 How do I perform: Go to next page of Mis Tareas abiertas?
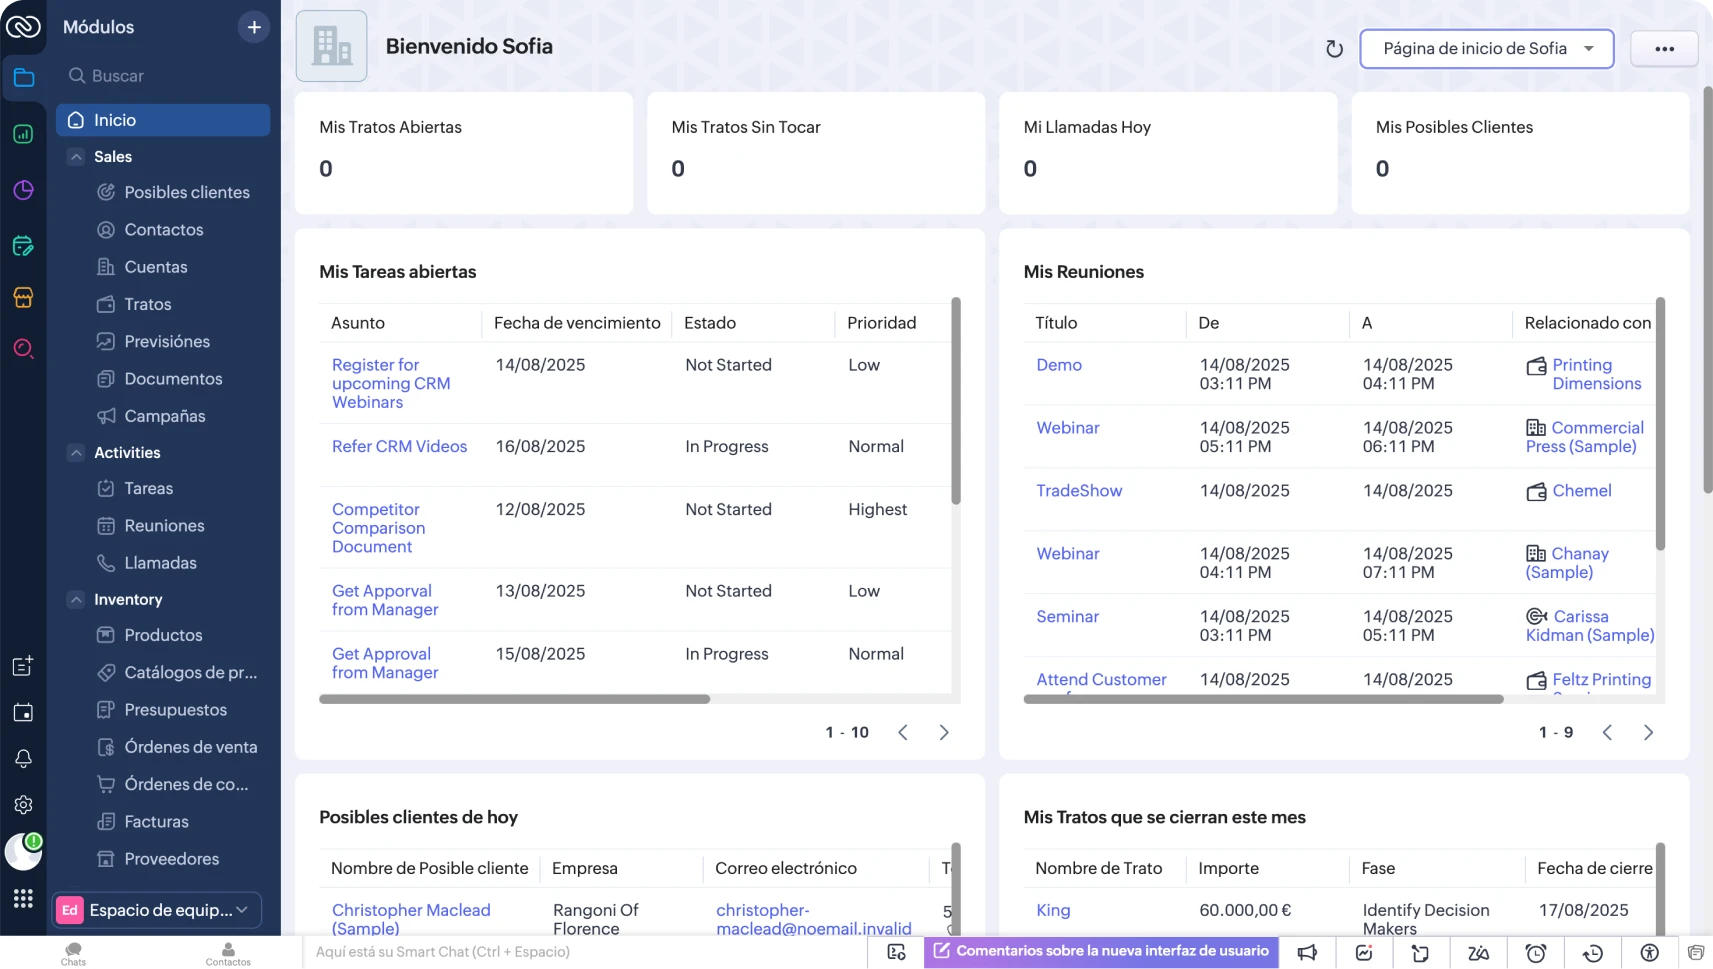pyautogui.click(x=944, y=733)
